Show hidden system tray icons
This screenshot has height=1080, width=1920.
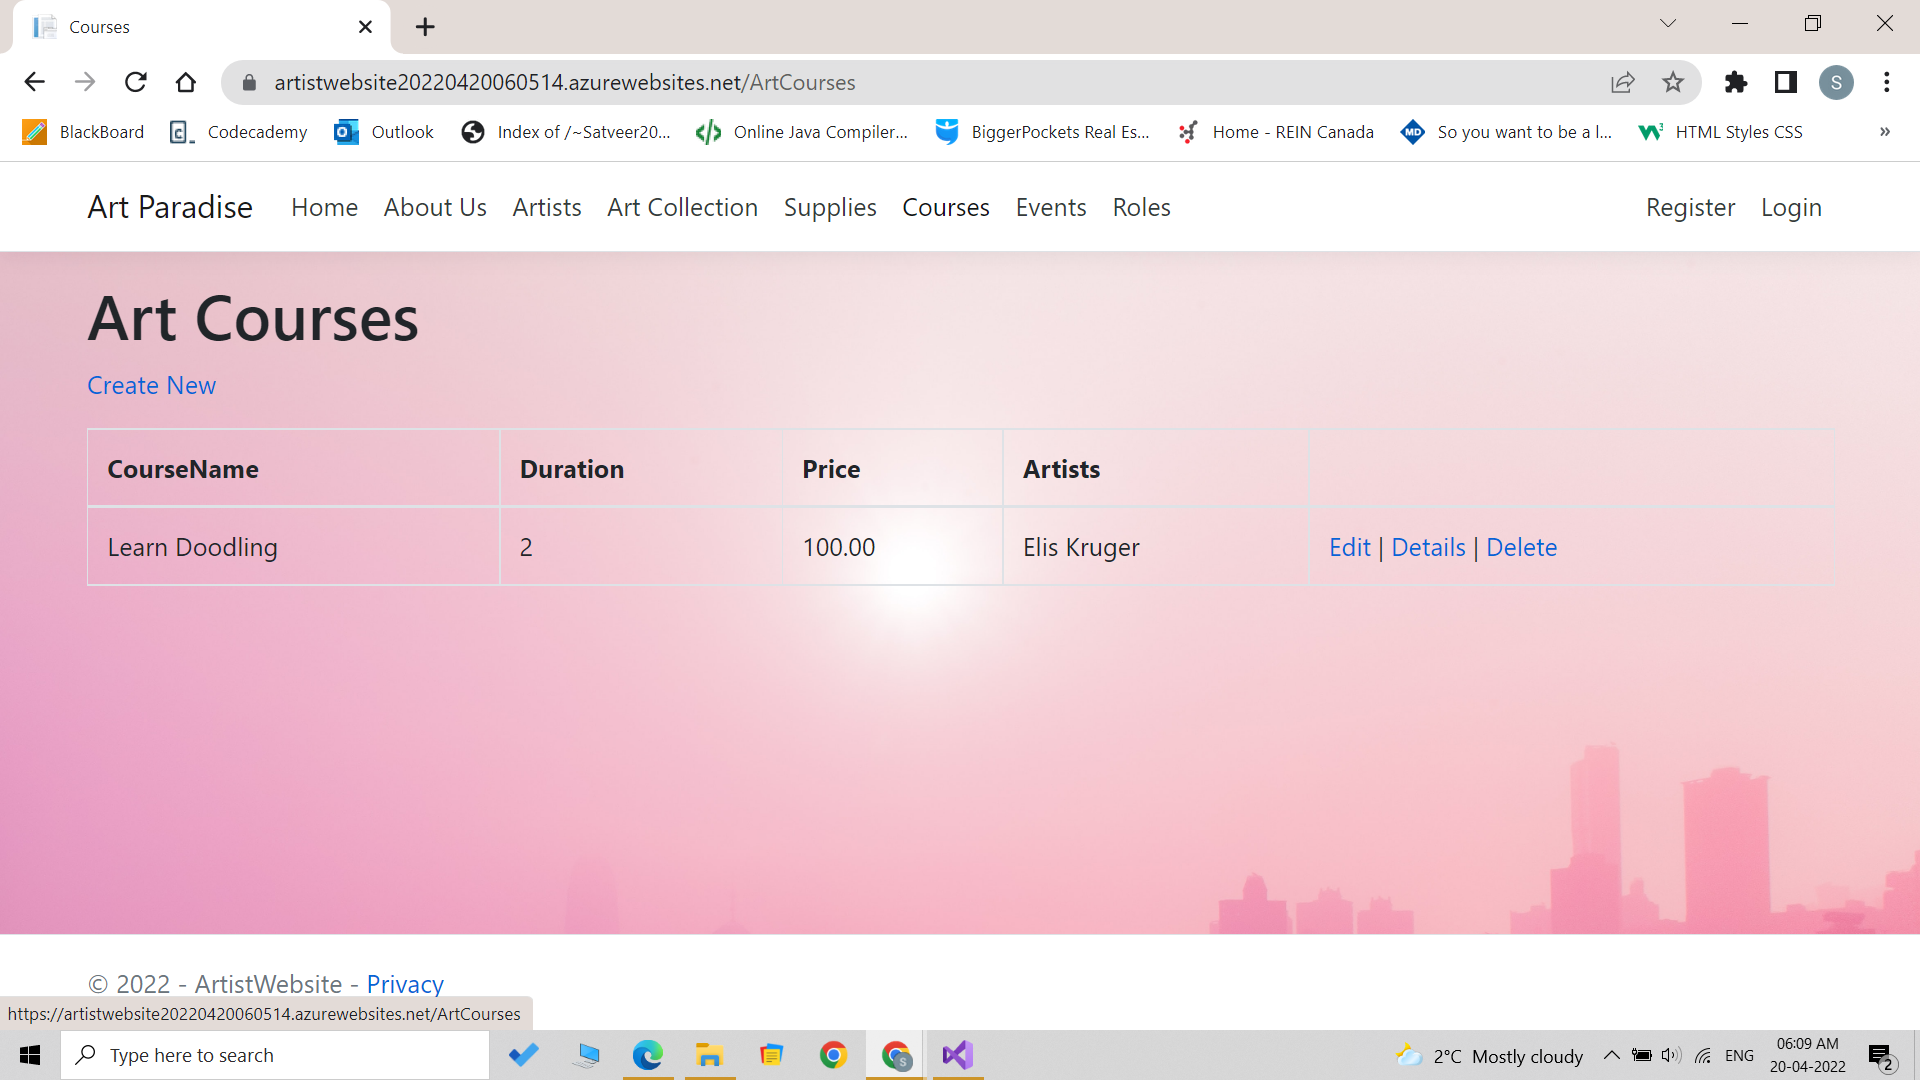pyautogui.click(x=1611, y=1055)
